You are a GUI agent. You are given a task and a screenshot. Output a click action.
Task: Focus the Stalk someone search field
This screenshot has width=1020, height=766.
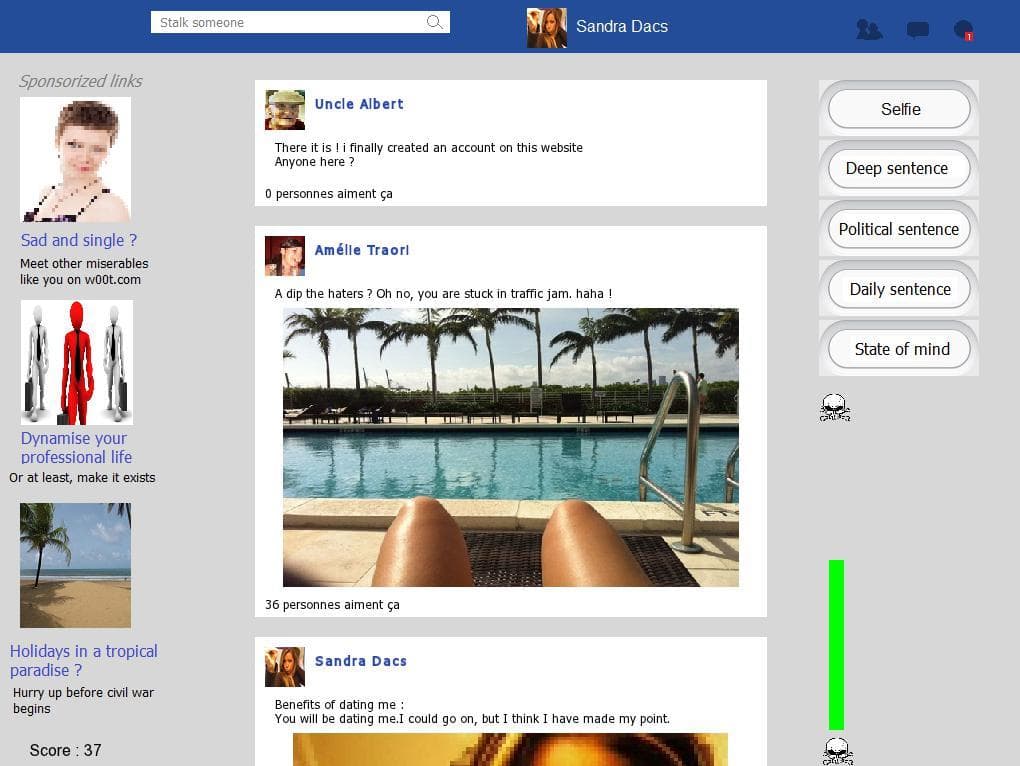[x=300, y=22]
